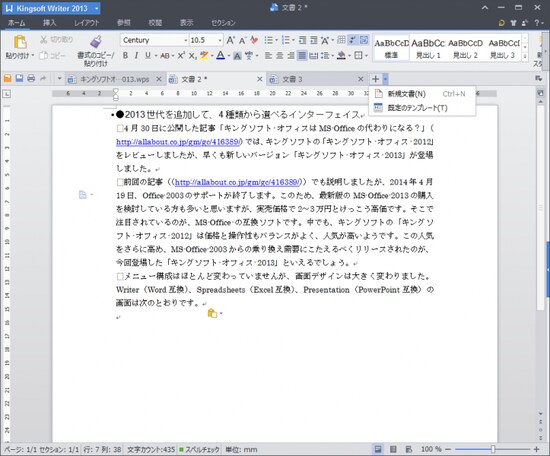Screen dimensions: 550x456
Task: Open Kingsoft Writer 2013 application menu dropdown
Action: pyautogui.click(x=96, y=8)
